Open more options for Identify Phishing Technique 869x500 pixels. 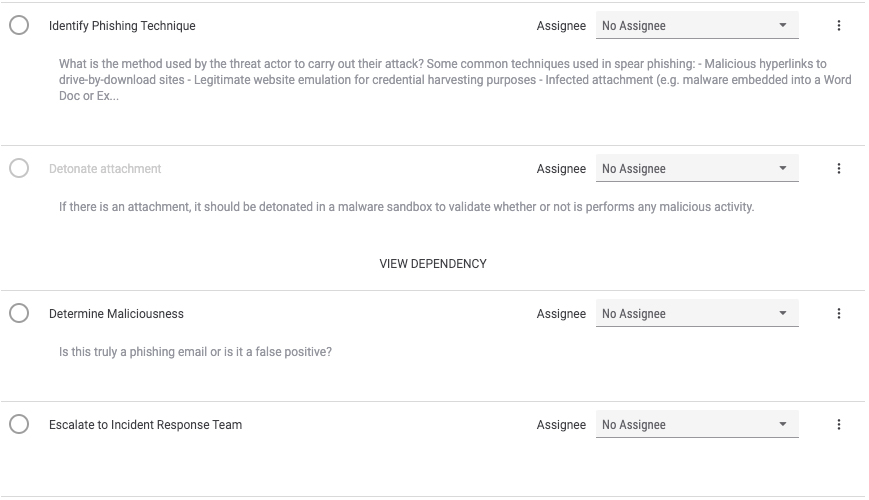pos(839,25)
